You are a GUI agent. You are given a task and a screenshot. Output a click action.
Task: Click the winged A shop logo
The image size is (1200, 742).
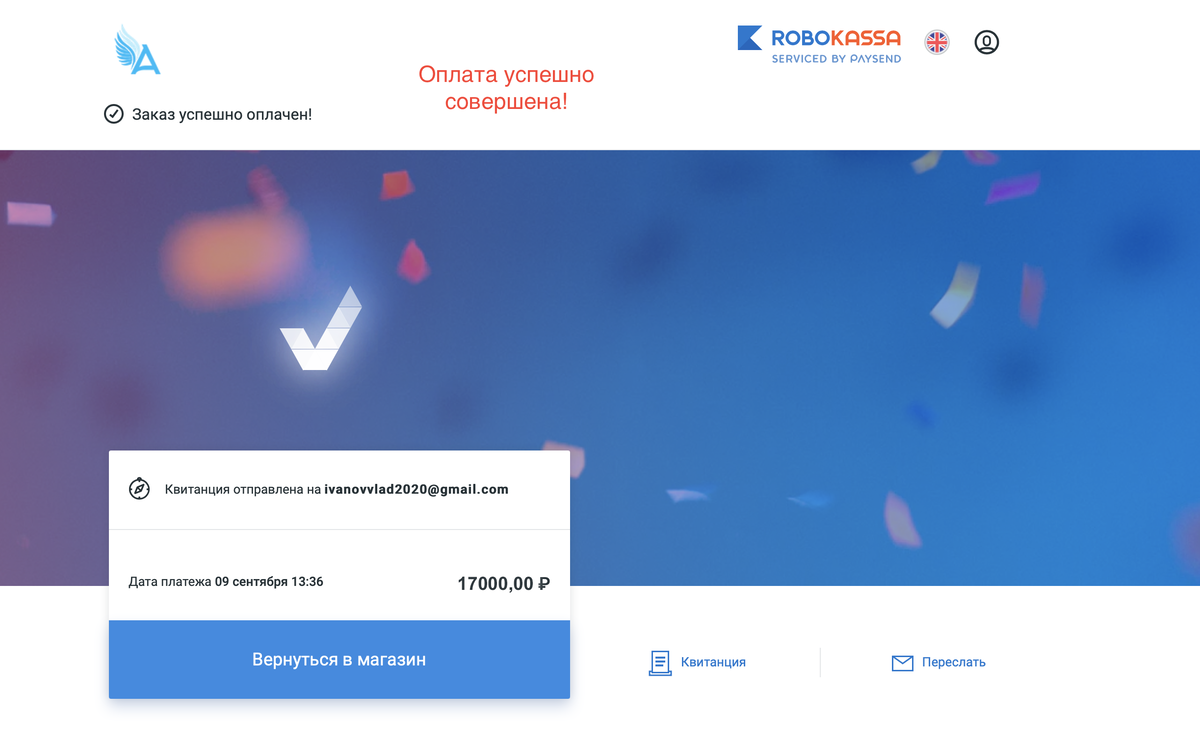pos(137,50)
